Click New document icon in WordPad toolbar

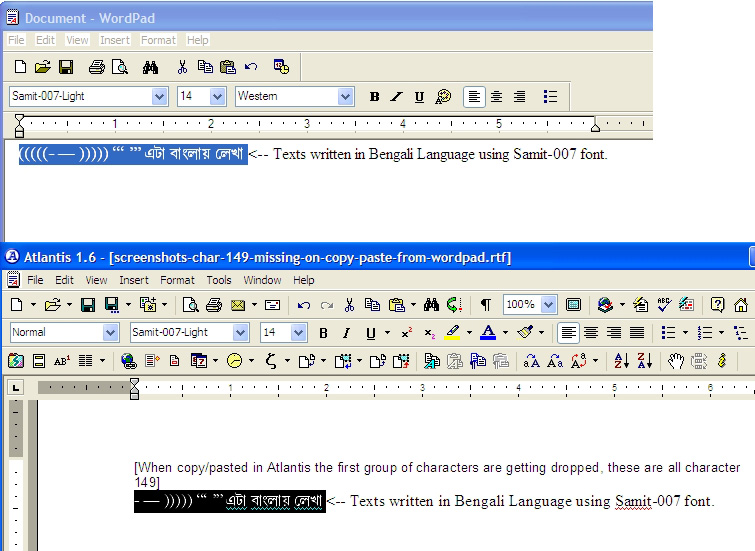pyautogui.click(x=20, y=66)
